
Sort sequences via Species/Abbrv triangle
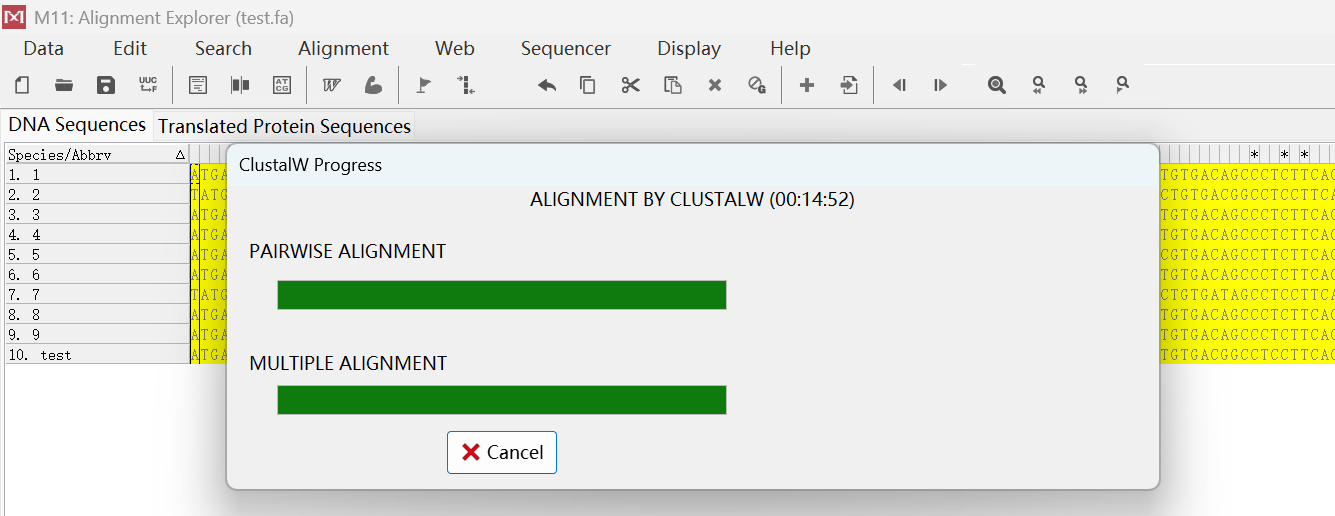pyautogui.click(x=180, y=155)
